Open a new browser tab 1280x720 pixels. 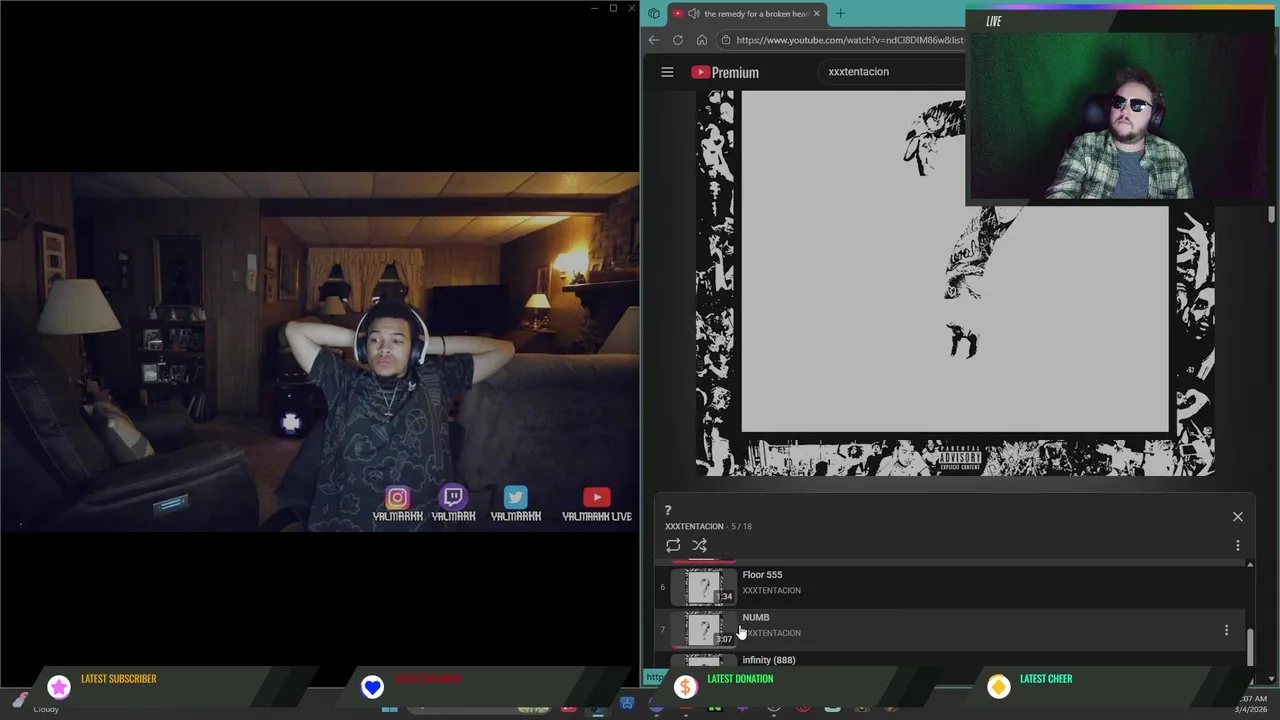pyautogui.click(x=840, y=13)
